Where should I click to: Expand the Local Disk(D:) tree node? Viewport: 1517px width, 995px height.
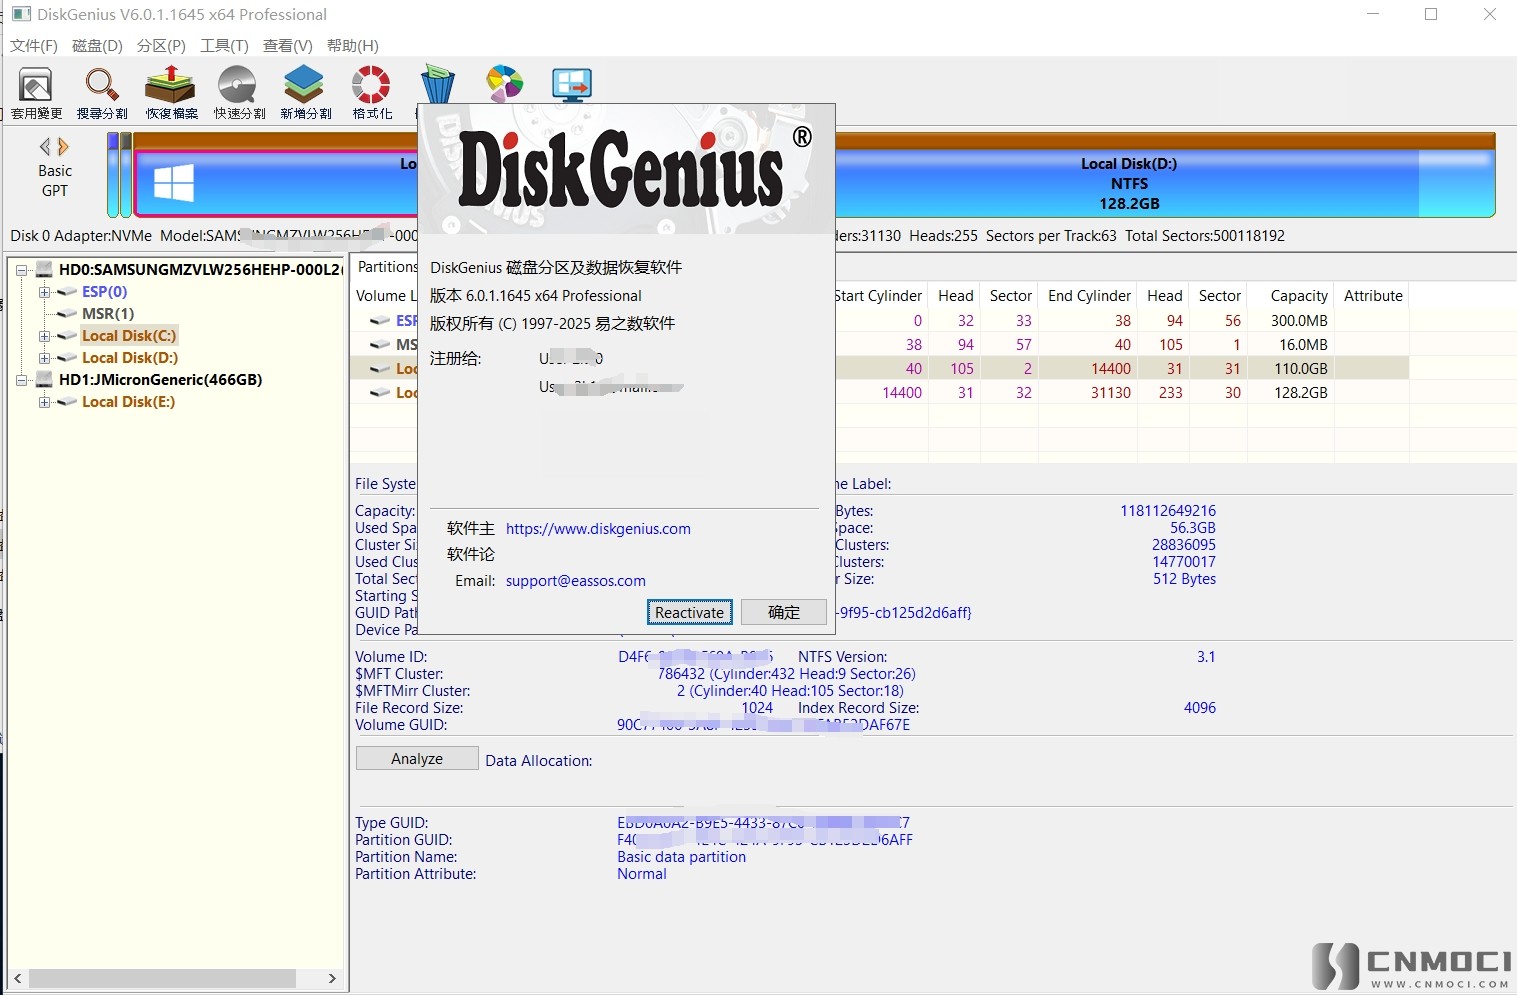[44, 358]
